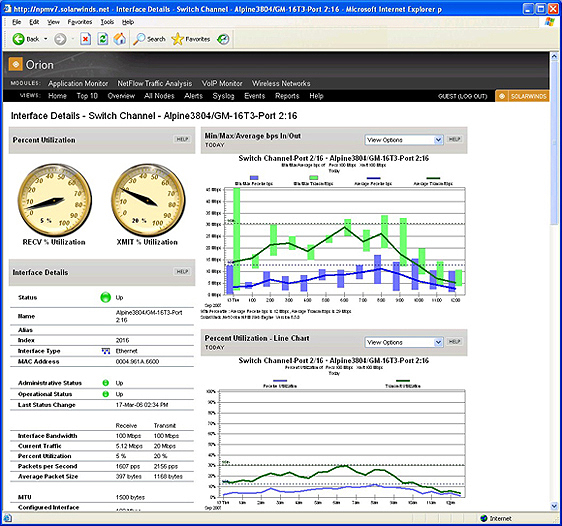562x526 pixels.
Task: Open the Reports view
Action: click(x=287, y=96)
